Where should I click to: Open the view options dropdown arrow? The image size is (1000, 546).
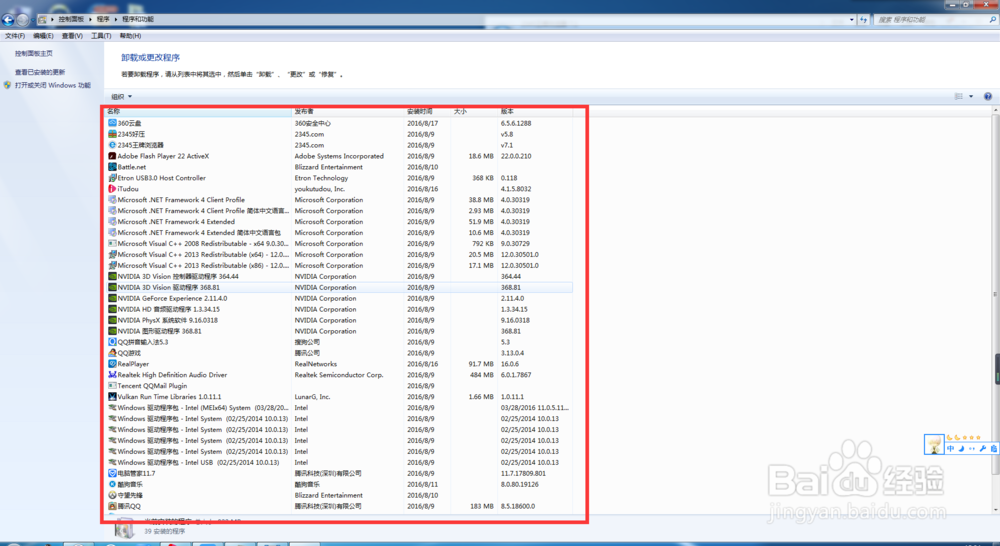[x=971, y=96]
